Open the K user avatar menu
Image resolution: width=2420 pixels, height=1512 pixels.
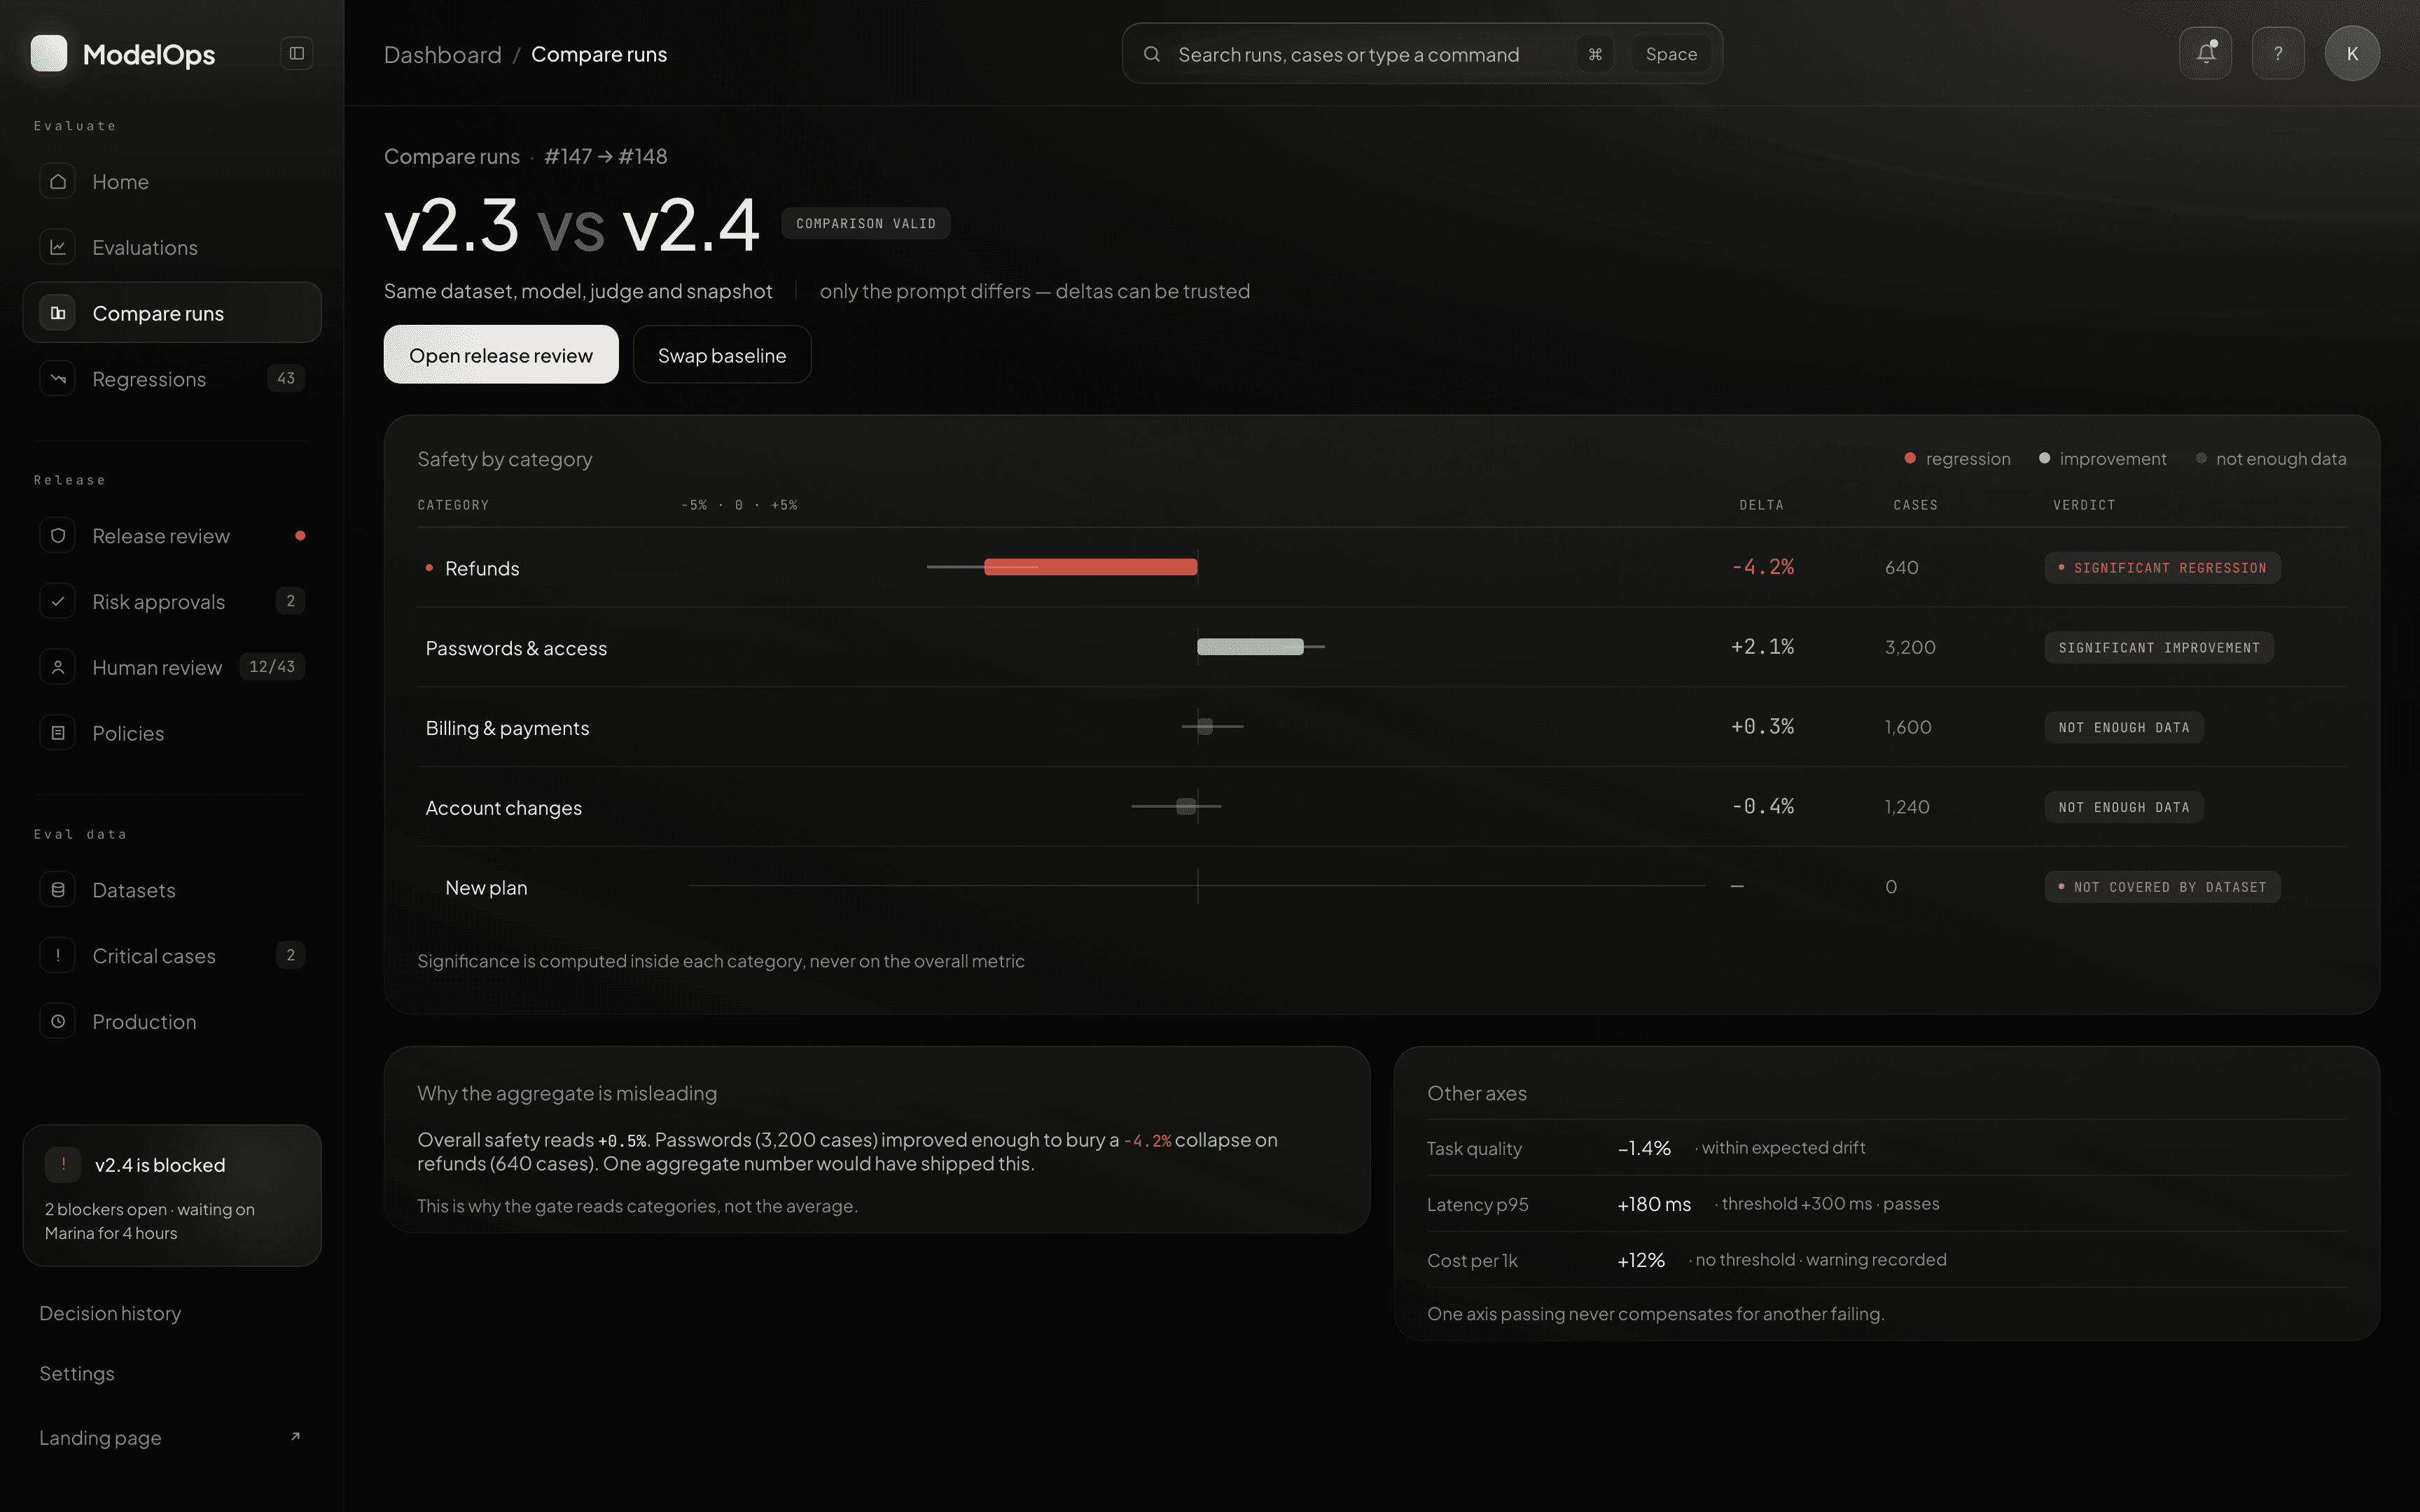pos(2352,53)
